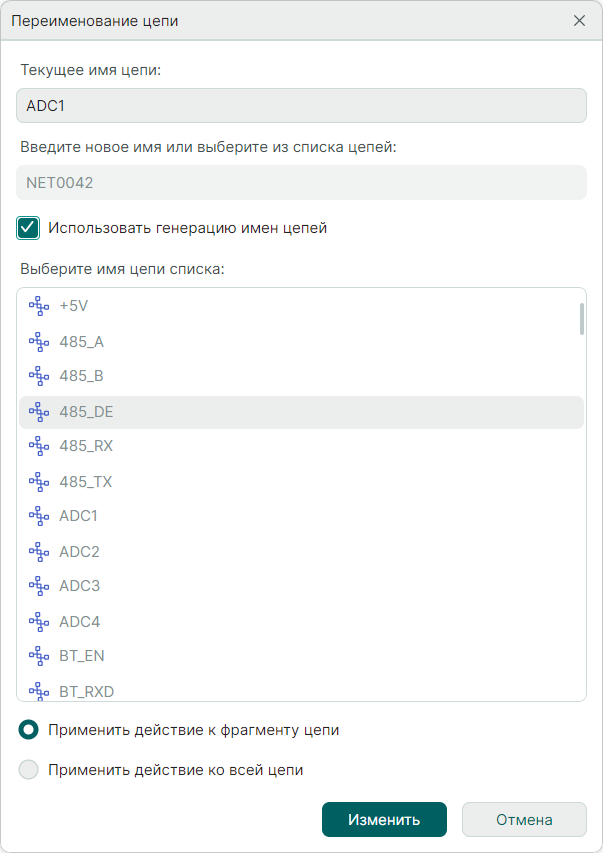Click the net icon beside +5V

coord(39,306)
